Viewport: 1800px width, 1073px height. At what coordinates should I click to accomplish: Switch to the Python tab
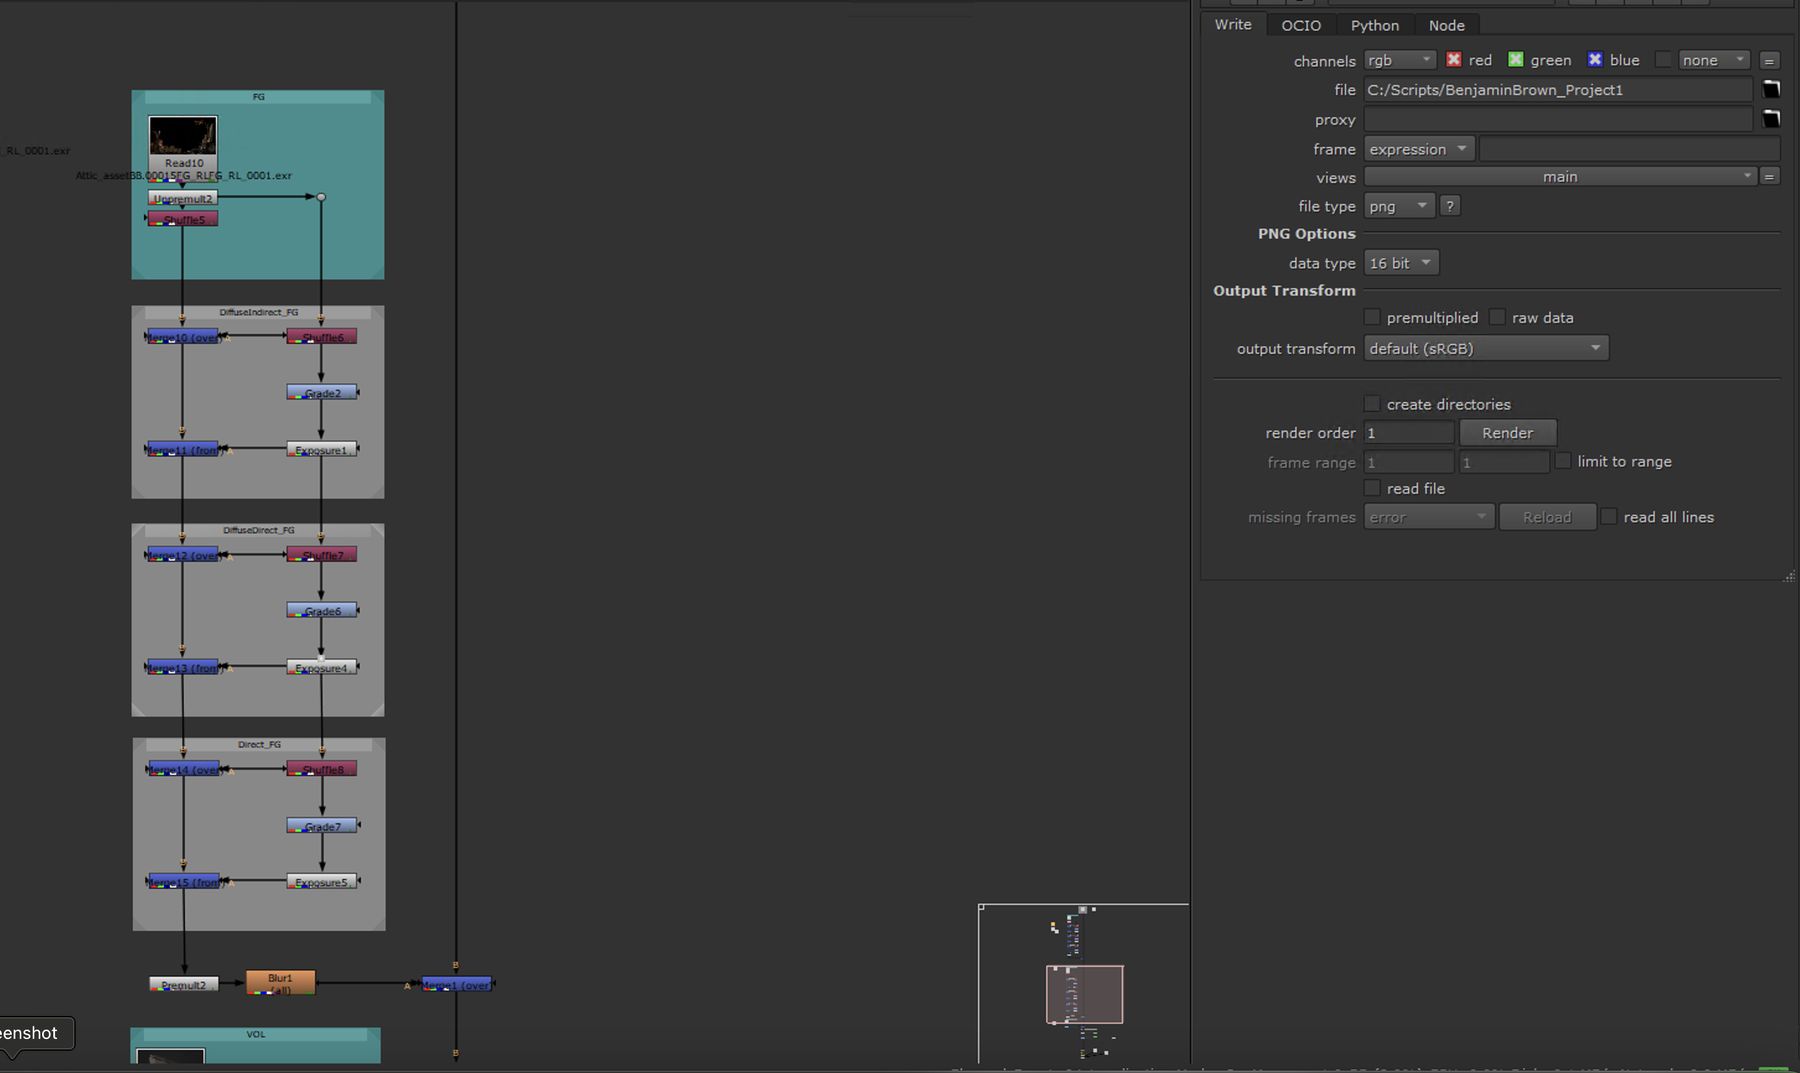[1374, 25]
